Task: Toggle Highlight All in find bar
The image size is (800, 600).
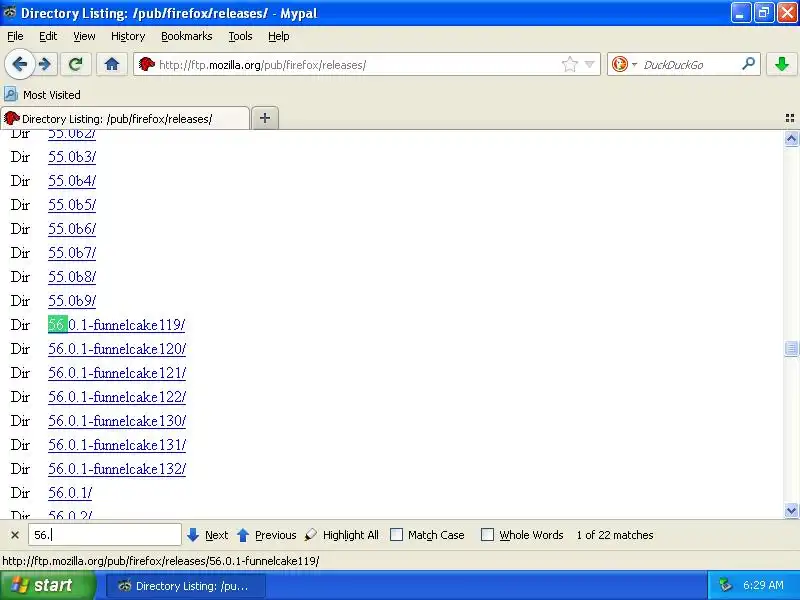Action: 341,535
